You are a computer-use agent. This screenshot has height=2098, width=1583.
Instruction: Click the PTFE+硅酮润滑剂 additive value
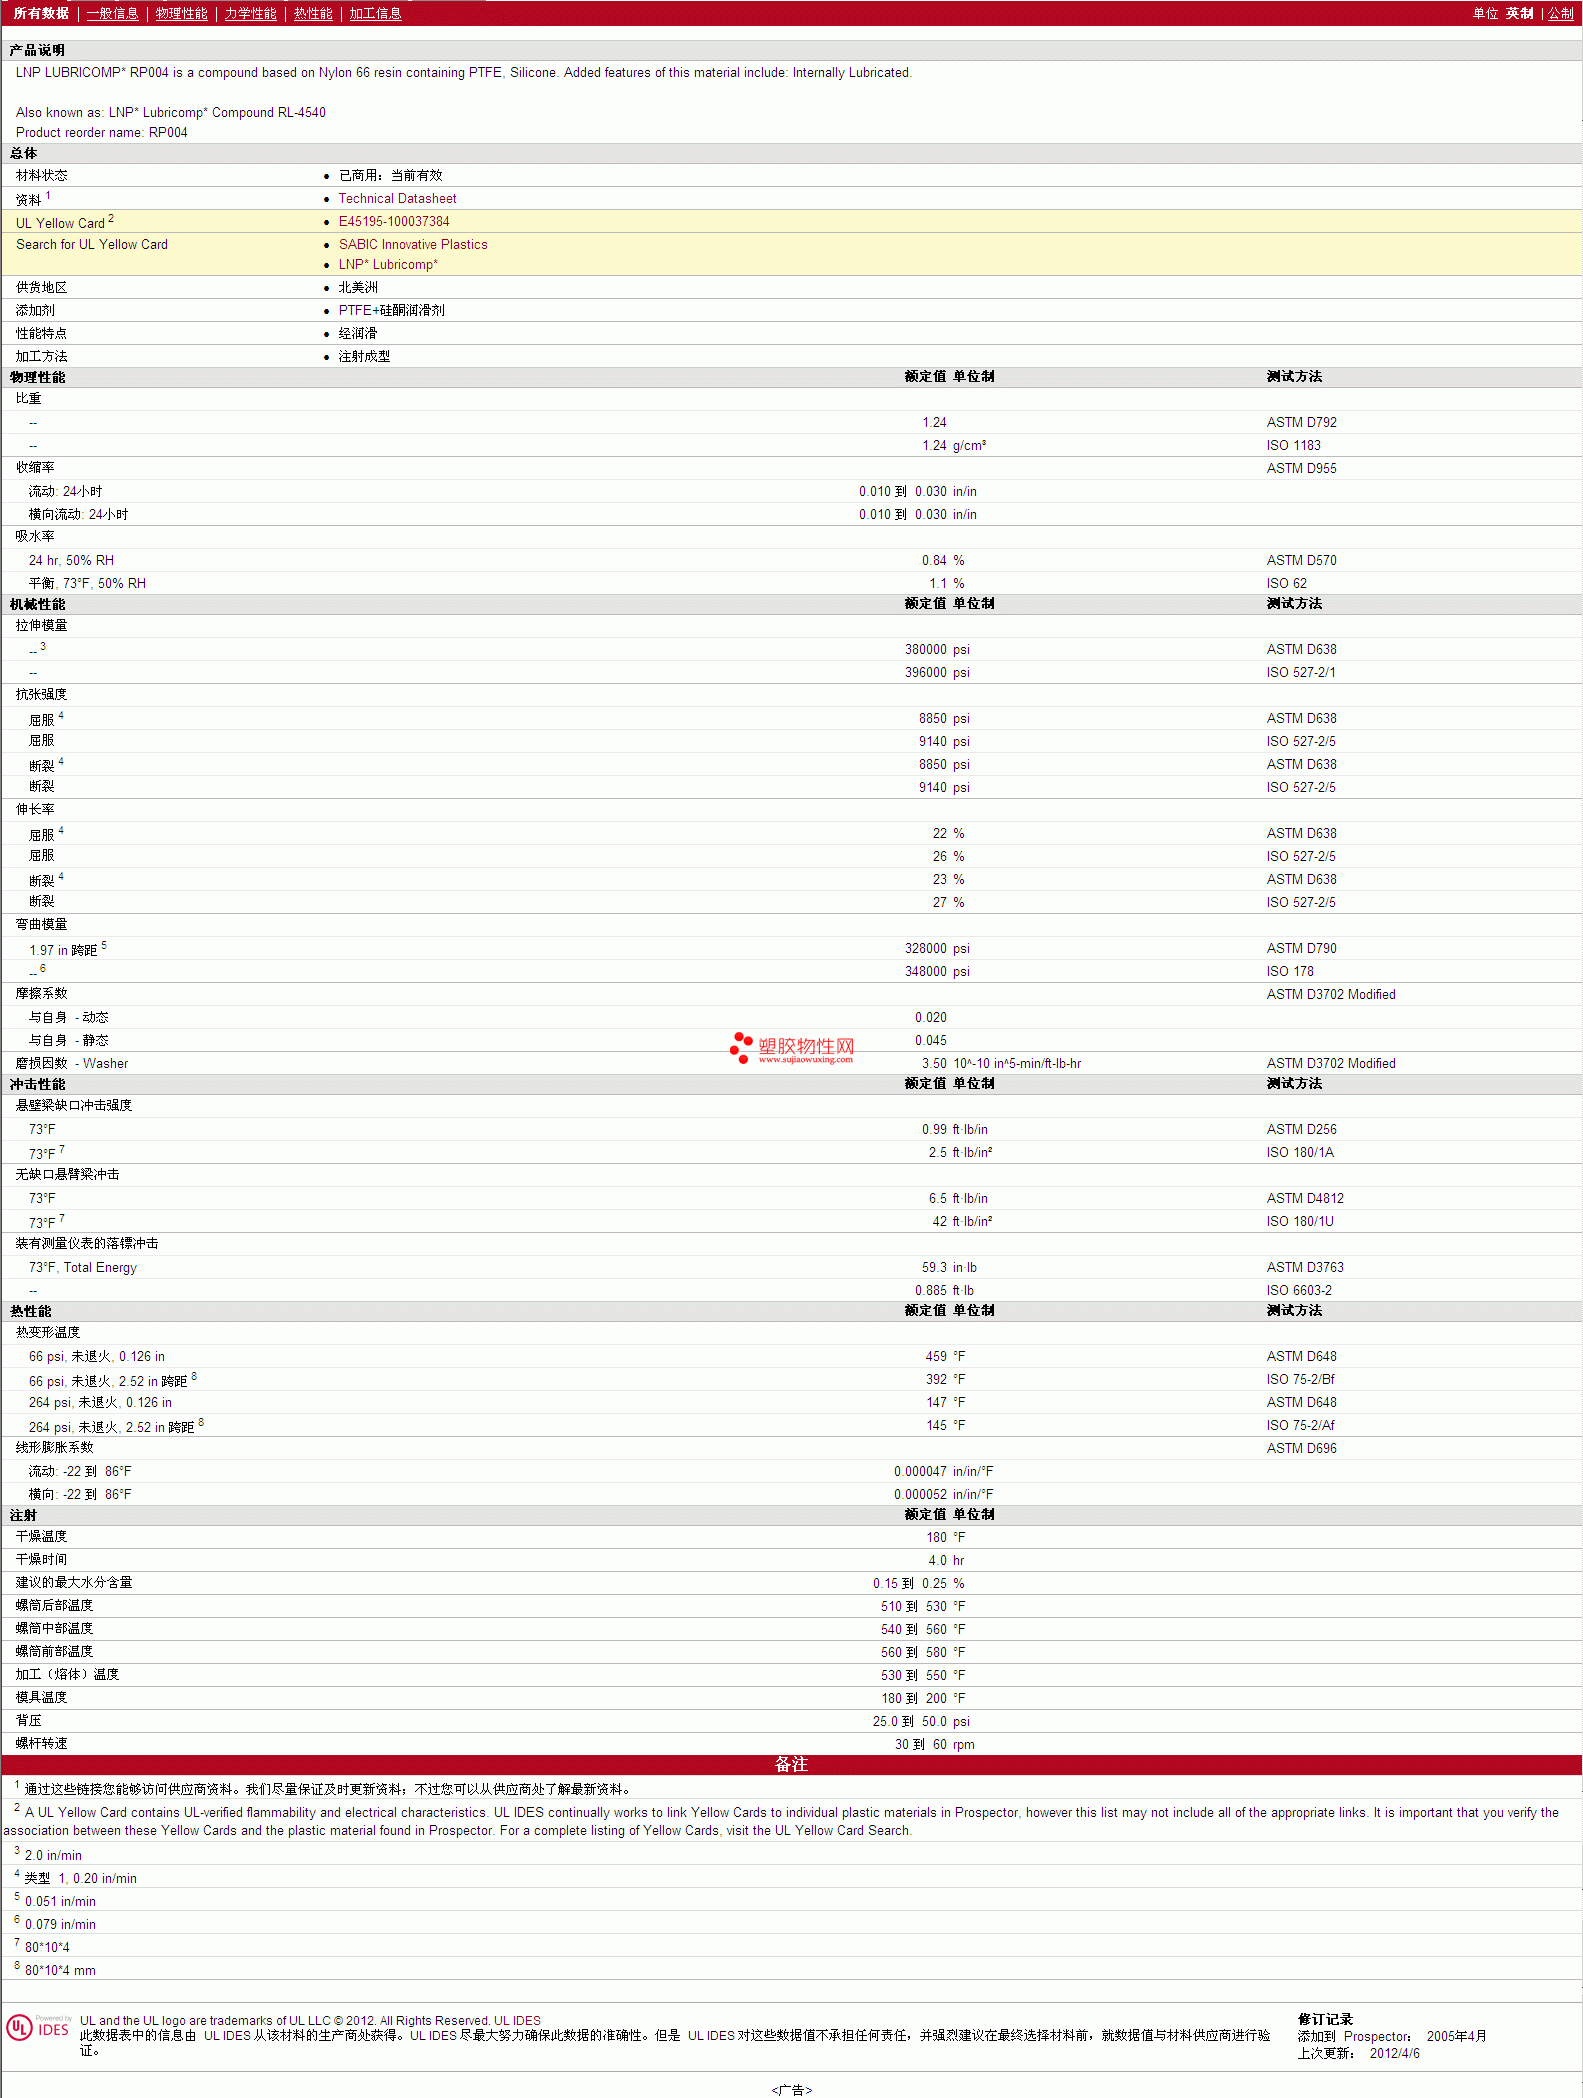pyautogui.click(x=391, y=311)
